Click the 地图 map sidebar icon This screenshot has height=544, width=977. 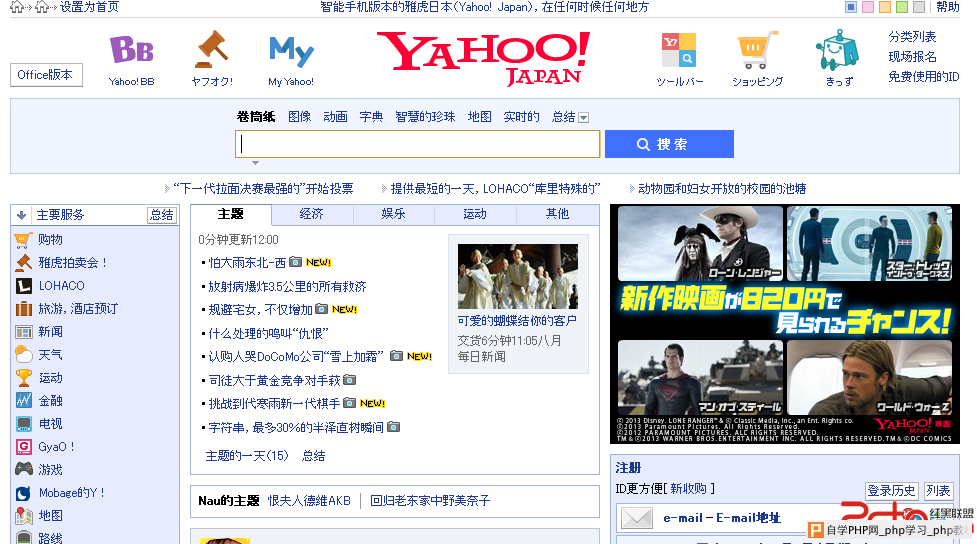point(24,516)
